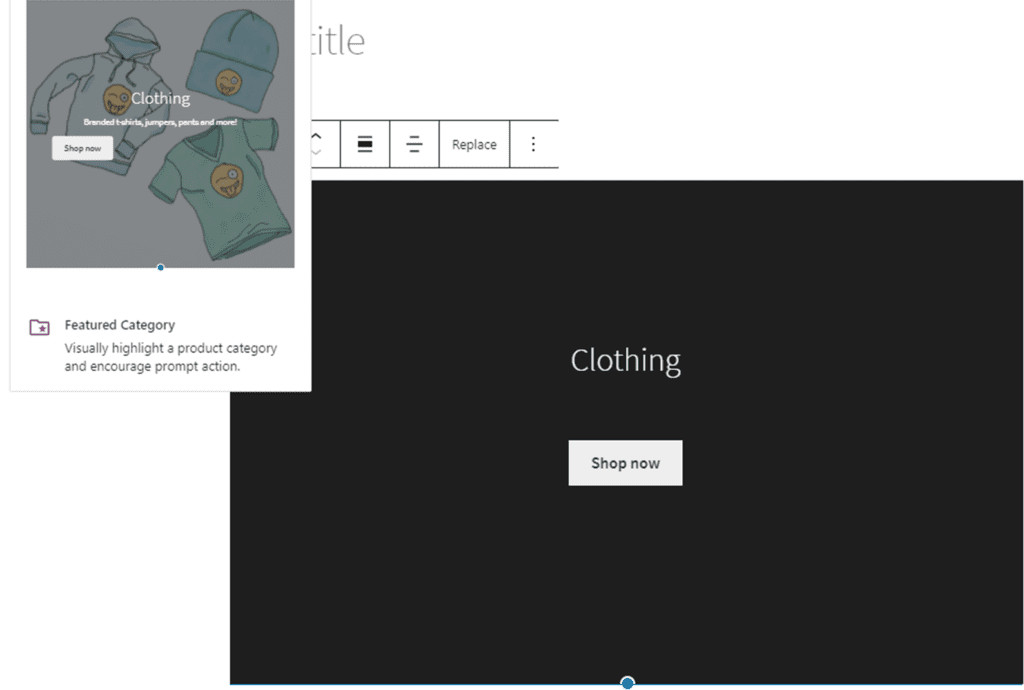Viewport: 1024px width, 690px height.
Task: Click the wide alignment icon in the toolbar
Action: click(364, 143)
